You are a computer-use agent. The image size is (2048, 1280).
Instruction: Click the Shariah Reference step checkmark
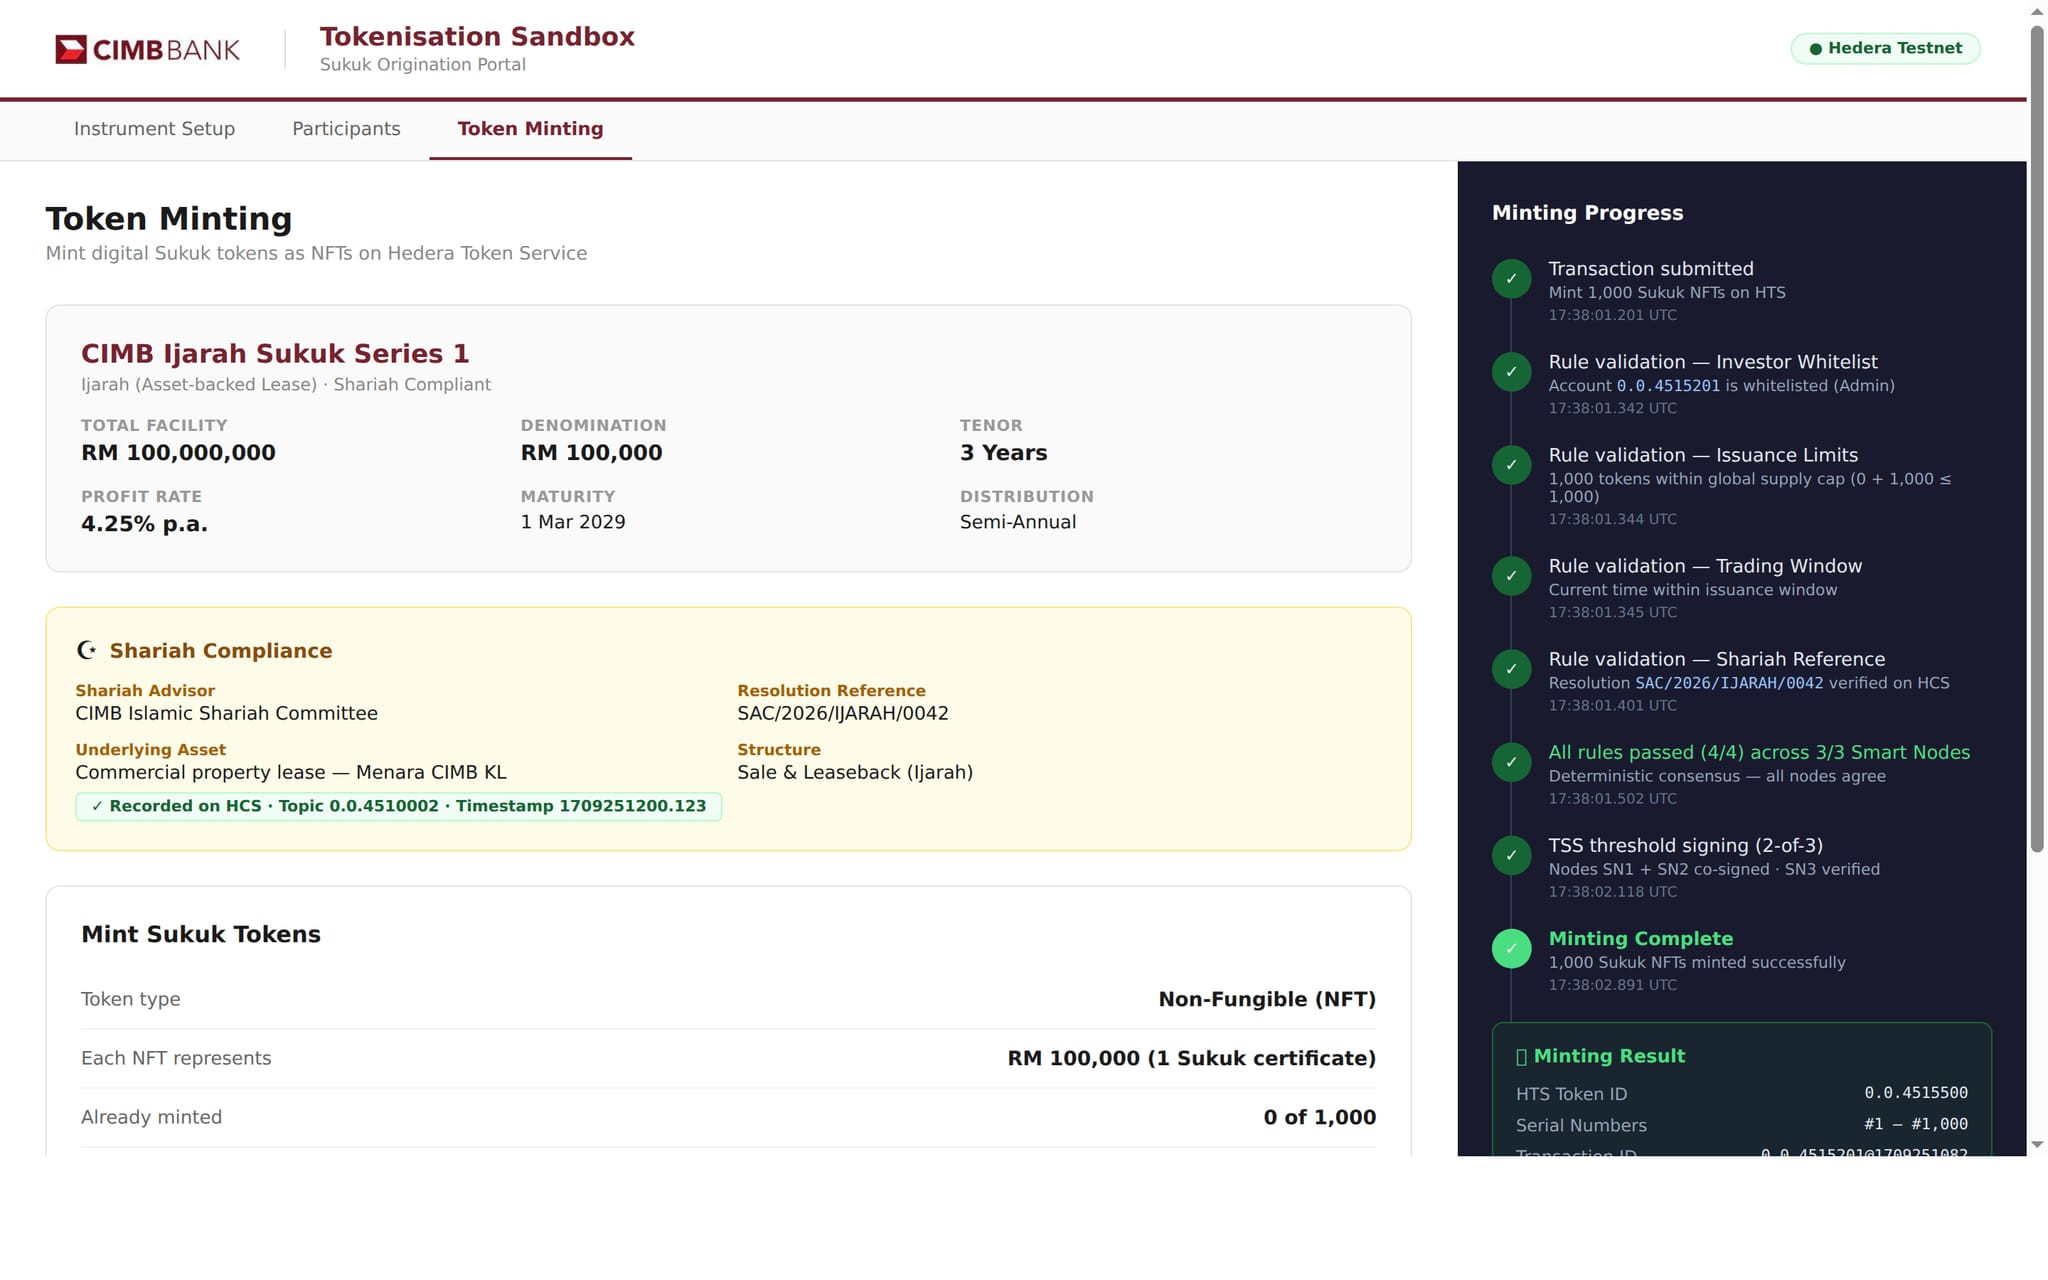tap(1511, 669)
